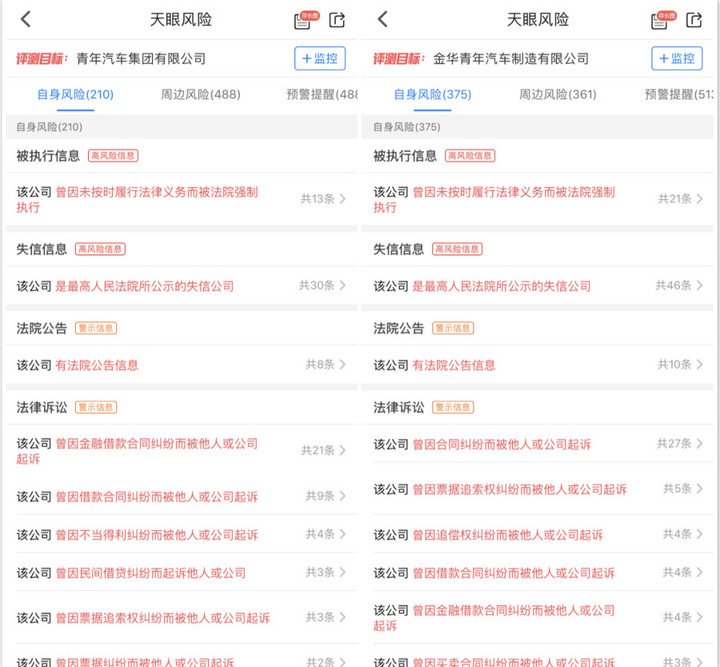The height and width of the screenshot is (667, 720).
Task: Select the 自身风险(210) section header bar
Action: (181, 127)
